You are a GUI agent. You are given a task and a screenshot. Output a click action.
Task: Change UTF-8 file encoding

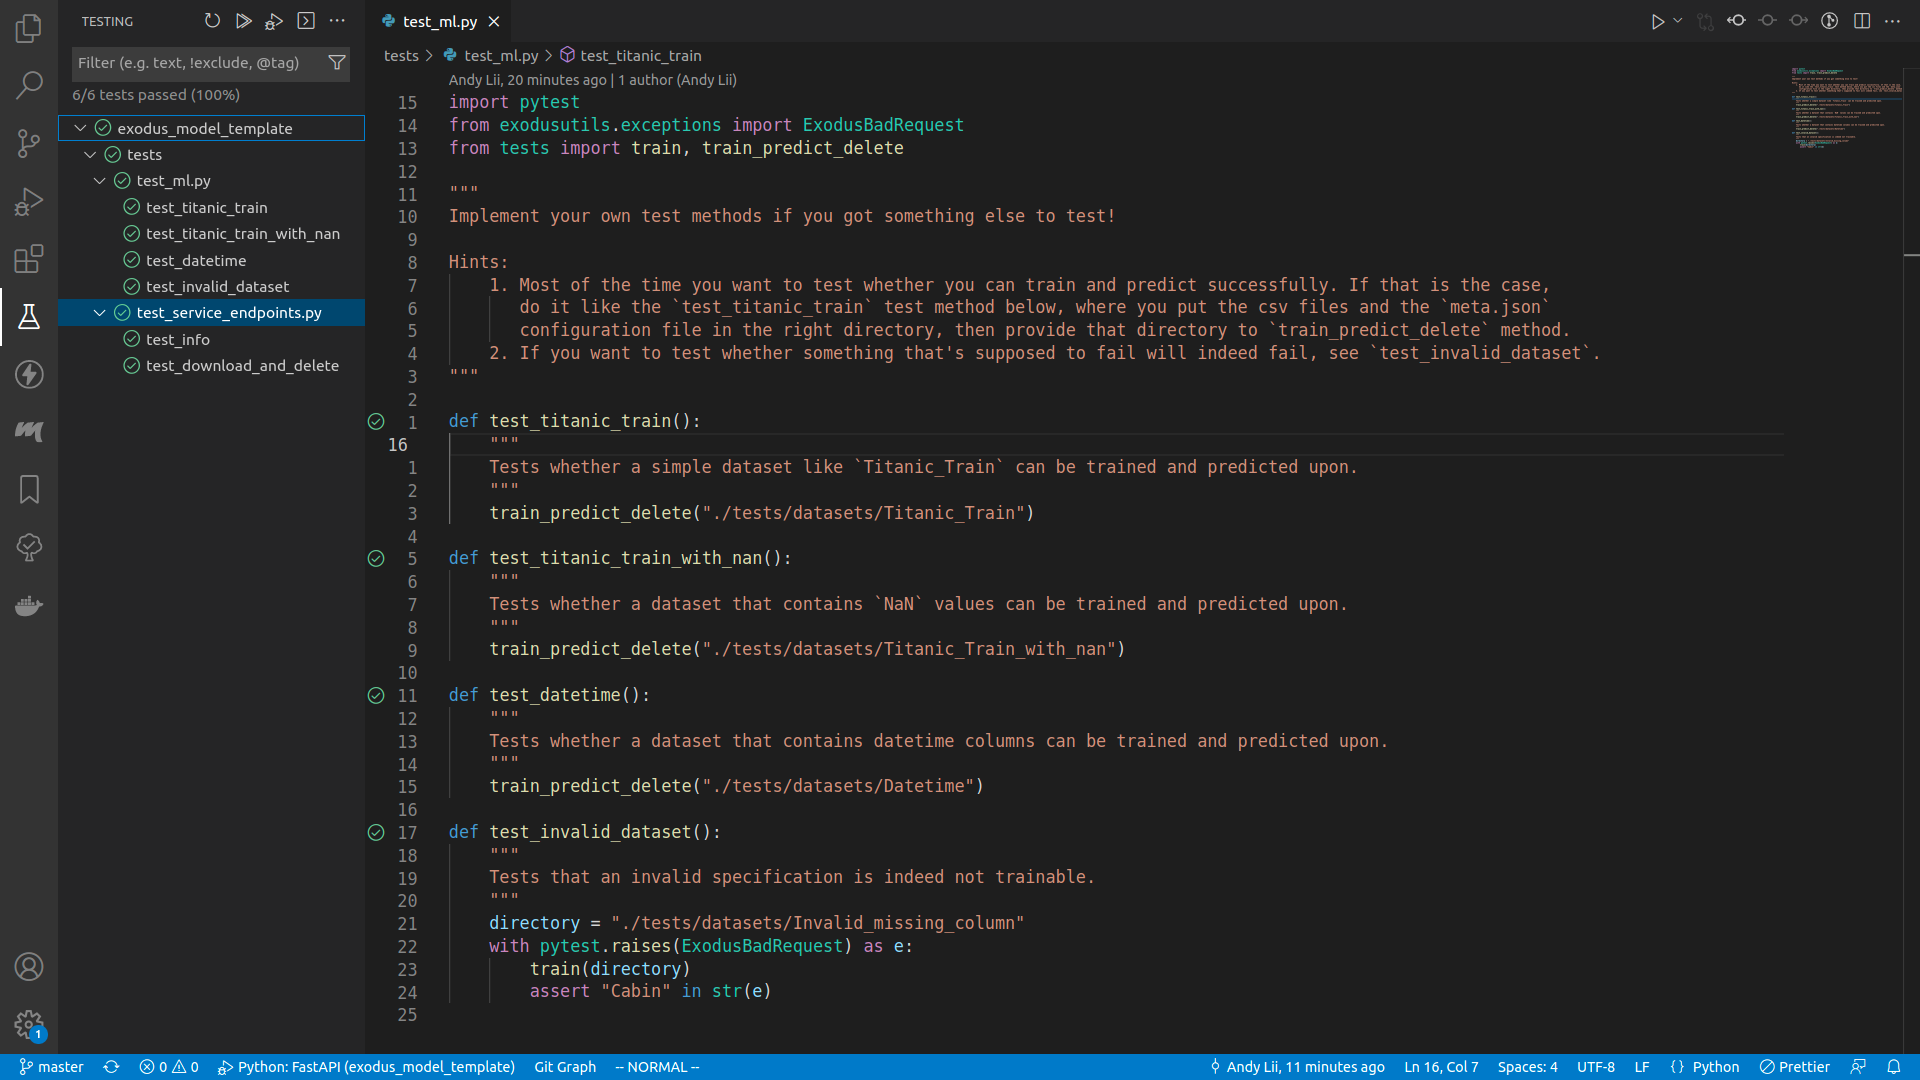click(x=1596, y=1067)
